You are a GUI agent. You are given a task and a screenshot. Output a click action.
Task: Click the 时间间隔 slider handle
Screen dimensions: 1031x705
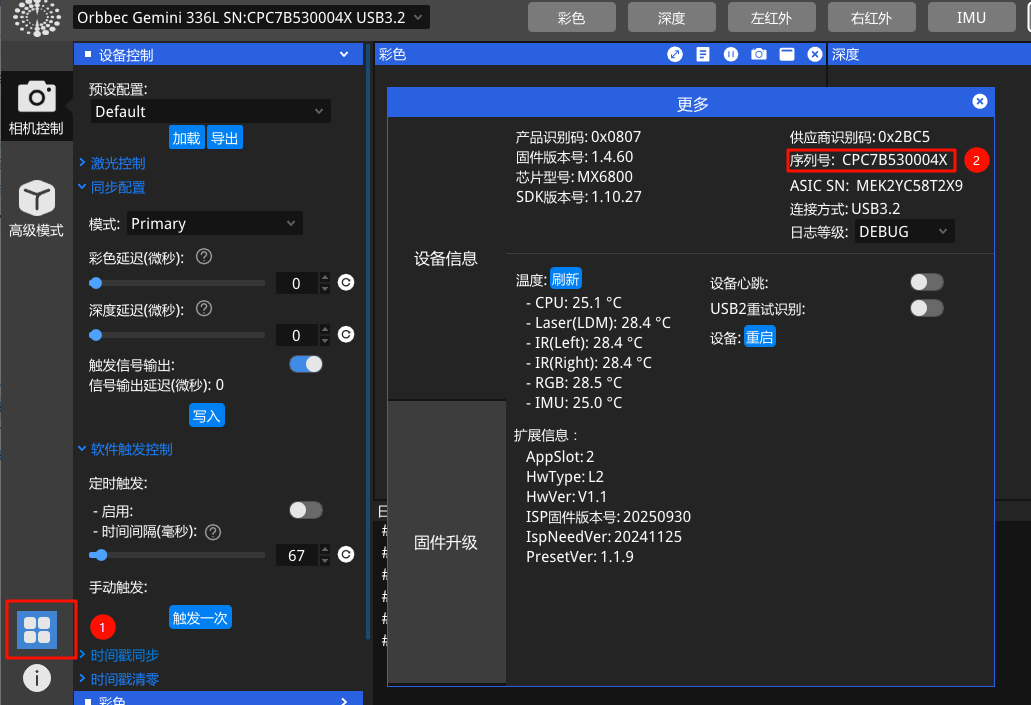pos(99,554)
